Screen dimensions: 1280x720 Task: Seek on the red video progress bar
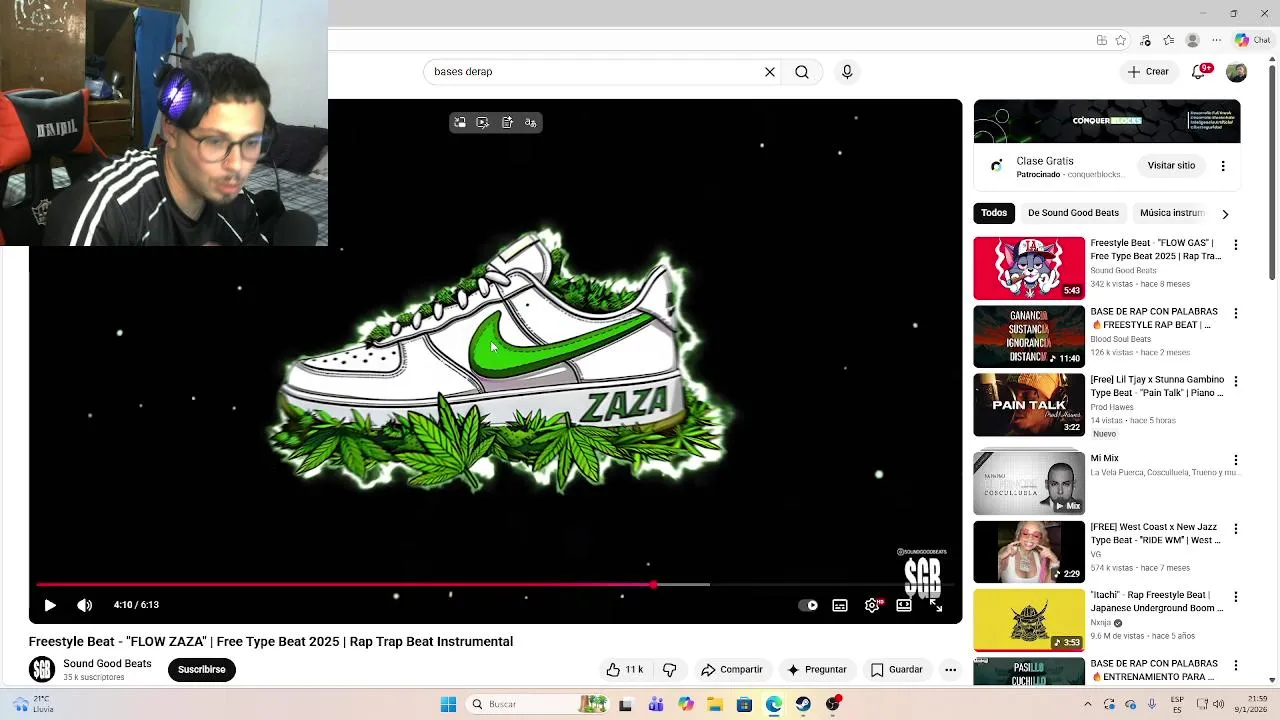click(x=495, y=584)
